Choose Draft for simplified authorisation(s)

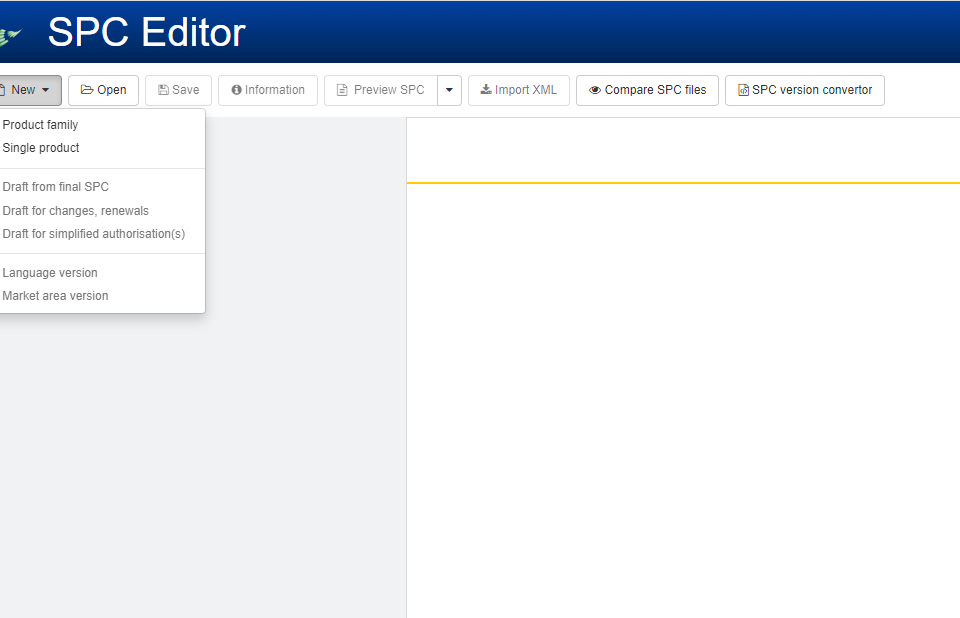94,234
